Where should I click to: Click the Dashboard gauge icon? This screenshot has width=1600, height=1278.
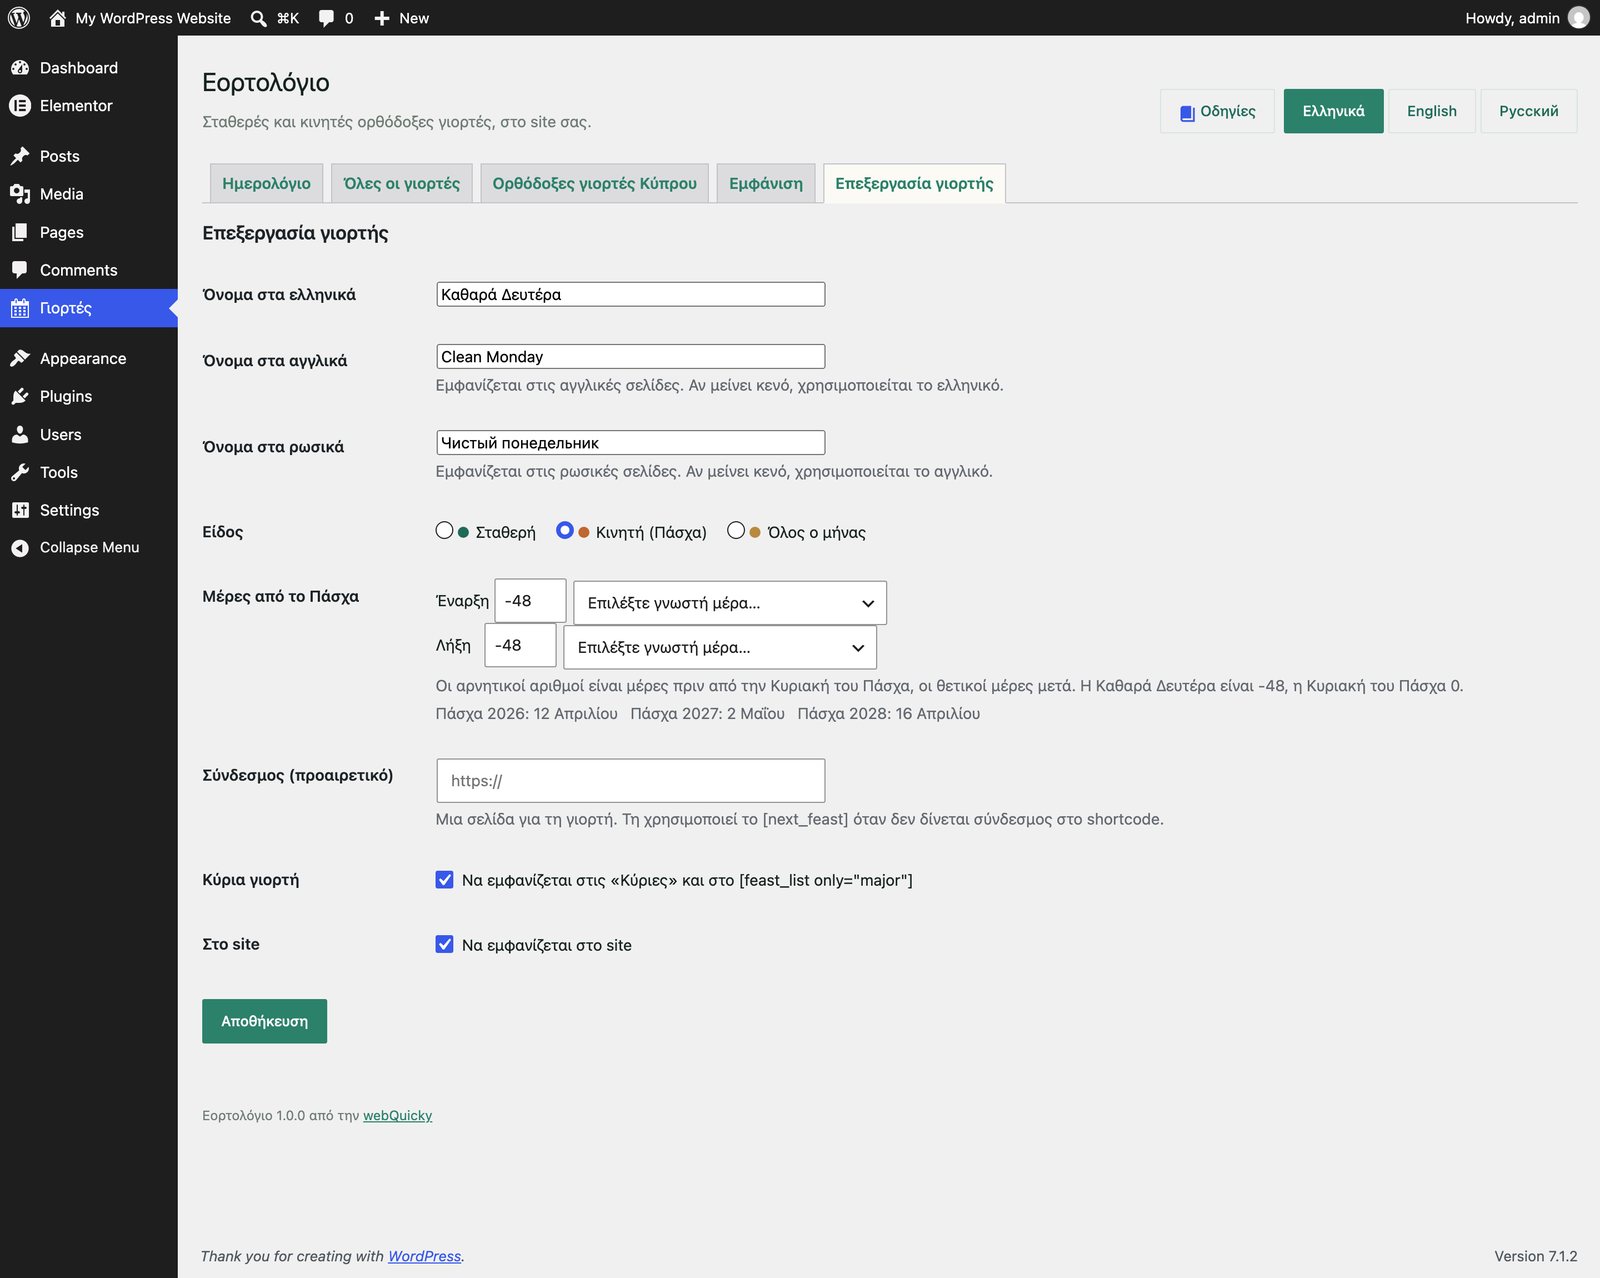click(x=20, y=68)
